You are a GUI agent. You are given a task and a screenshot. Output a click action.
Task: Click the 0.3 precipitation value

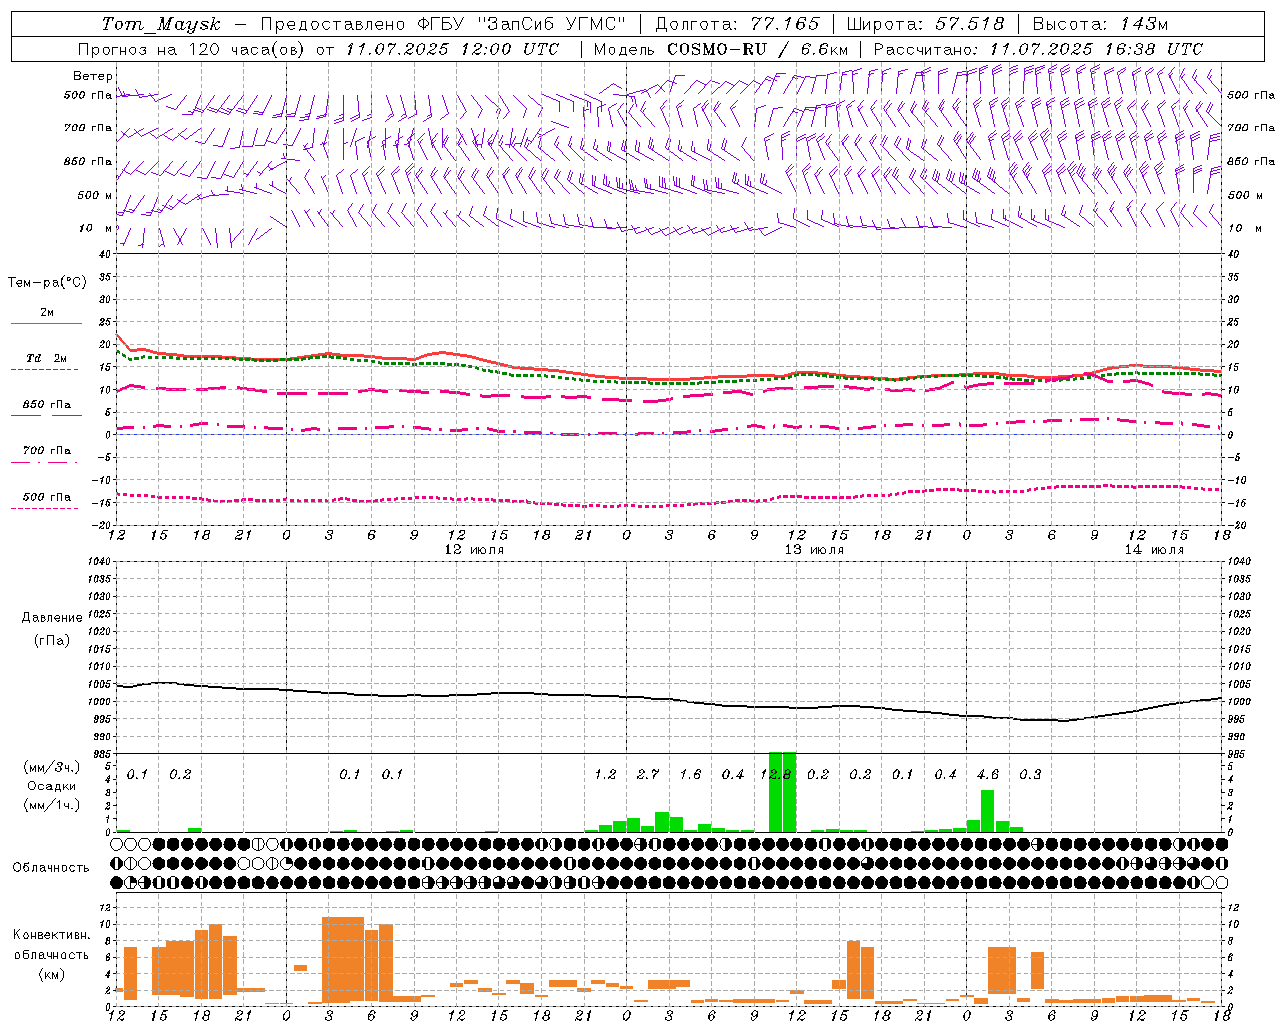(x=1030, y=774)
